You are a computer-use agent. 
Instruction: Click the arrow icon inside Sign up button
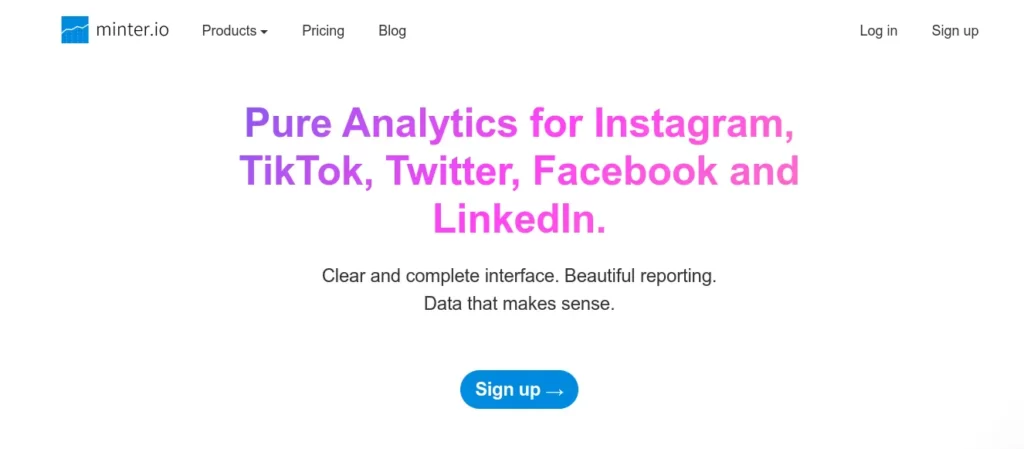pyautogui.click(x=554, y=391)
